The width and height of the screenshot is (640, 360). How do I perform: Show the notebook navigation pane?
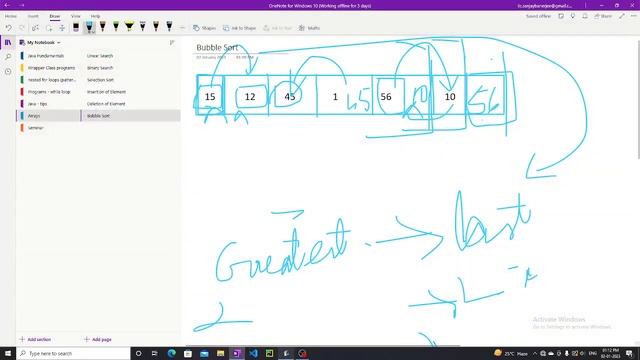(8, 42)
